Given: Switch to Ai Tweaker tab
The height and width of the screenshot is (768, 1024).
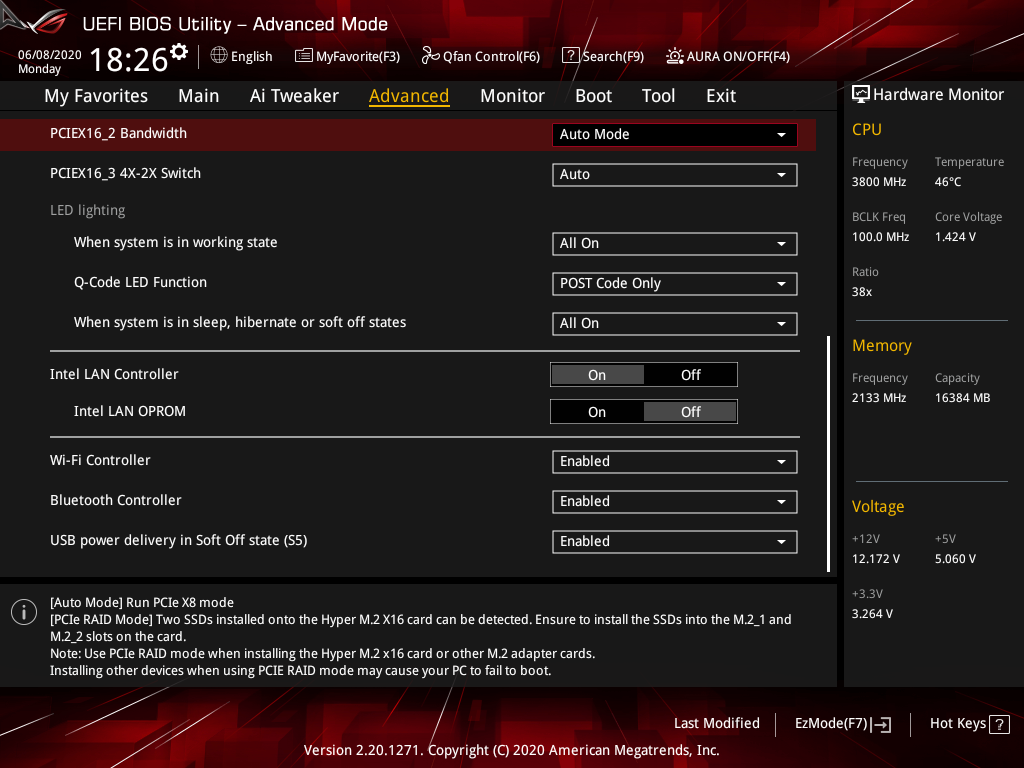Looking at the screenshot, I should (x=294, y=96).
